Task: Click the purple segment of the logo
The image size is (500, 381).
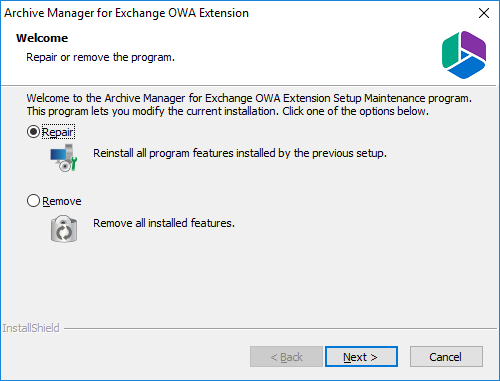Action: point(474,45)
